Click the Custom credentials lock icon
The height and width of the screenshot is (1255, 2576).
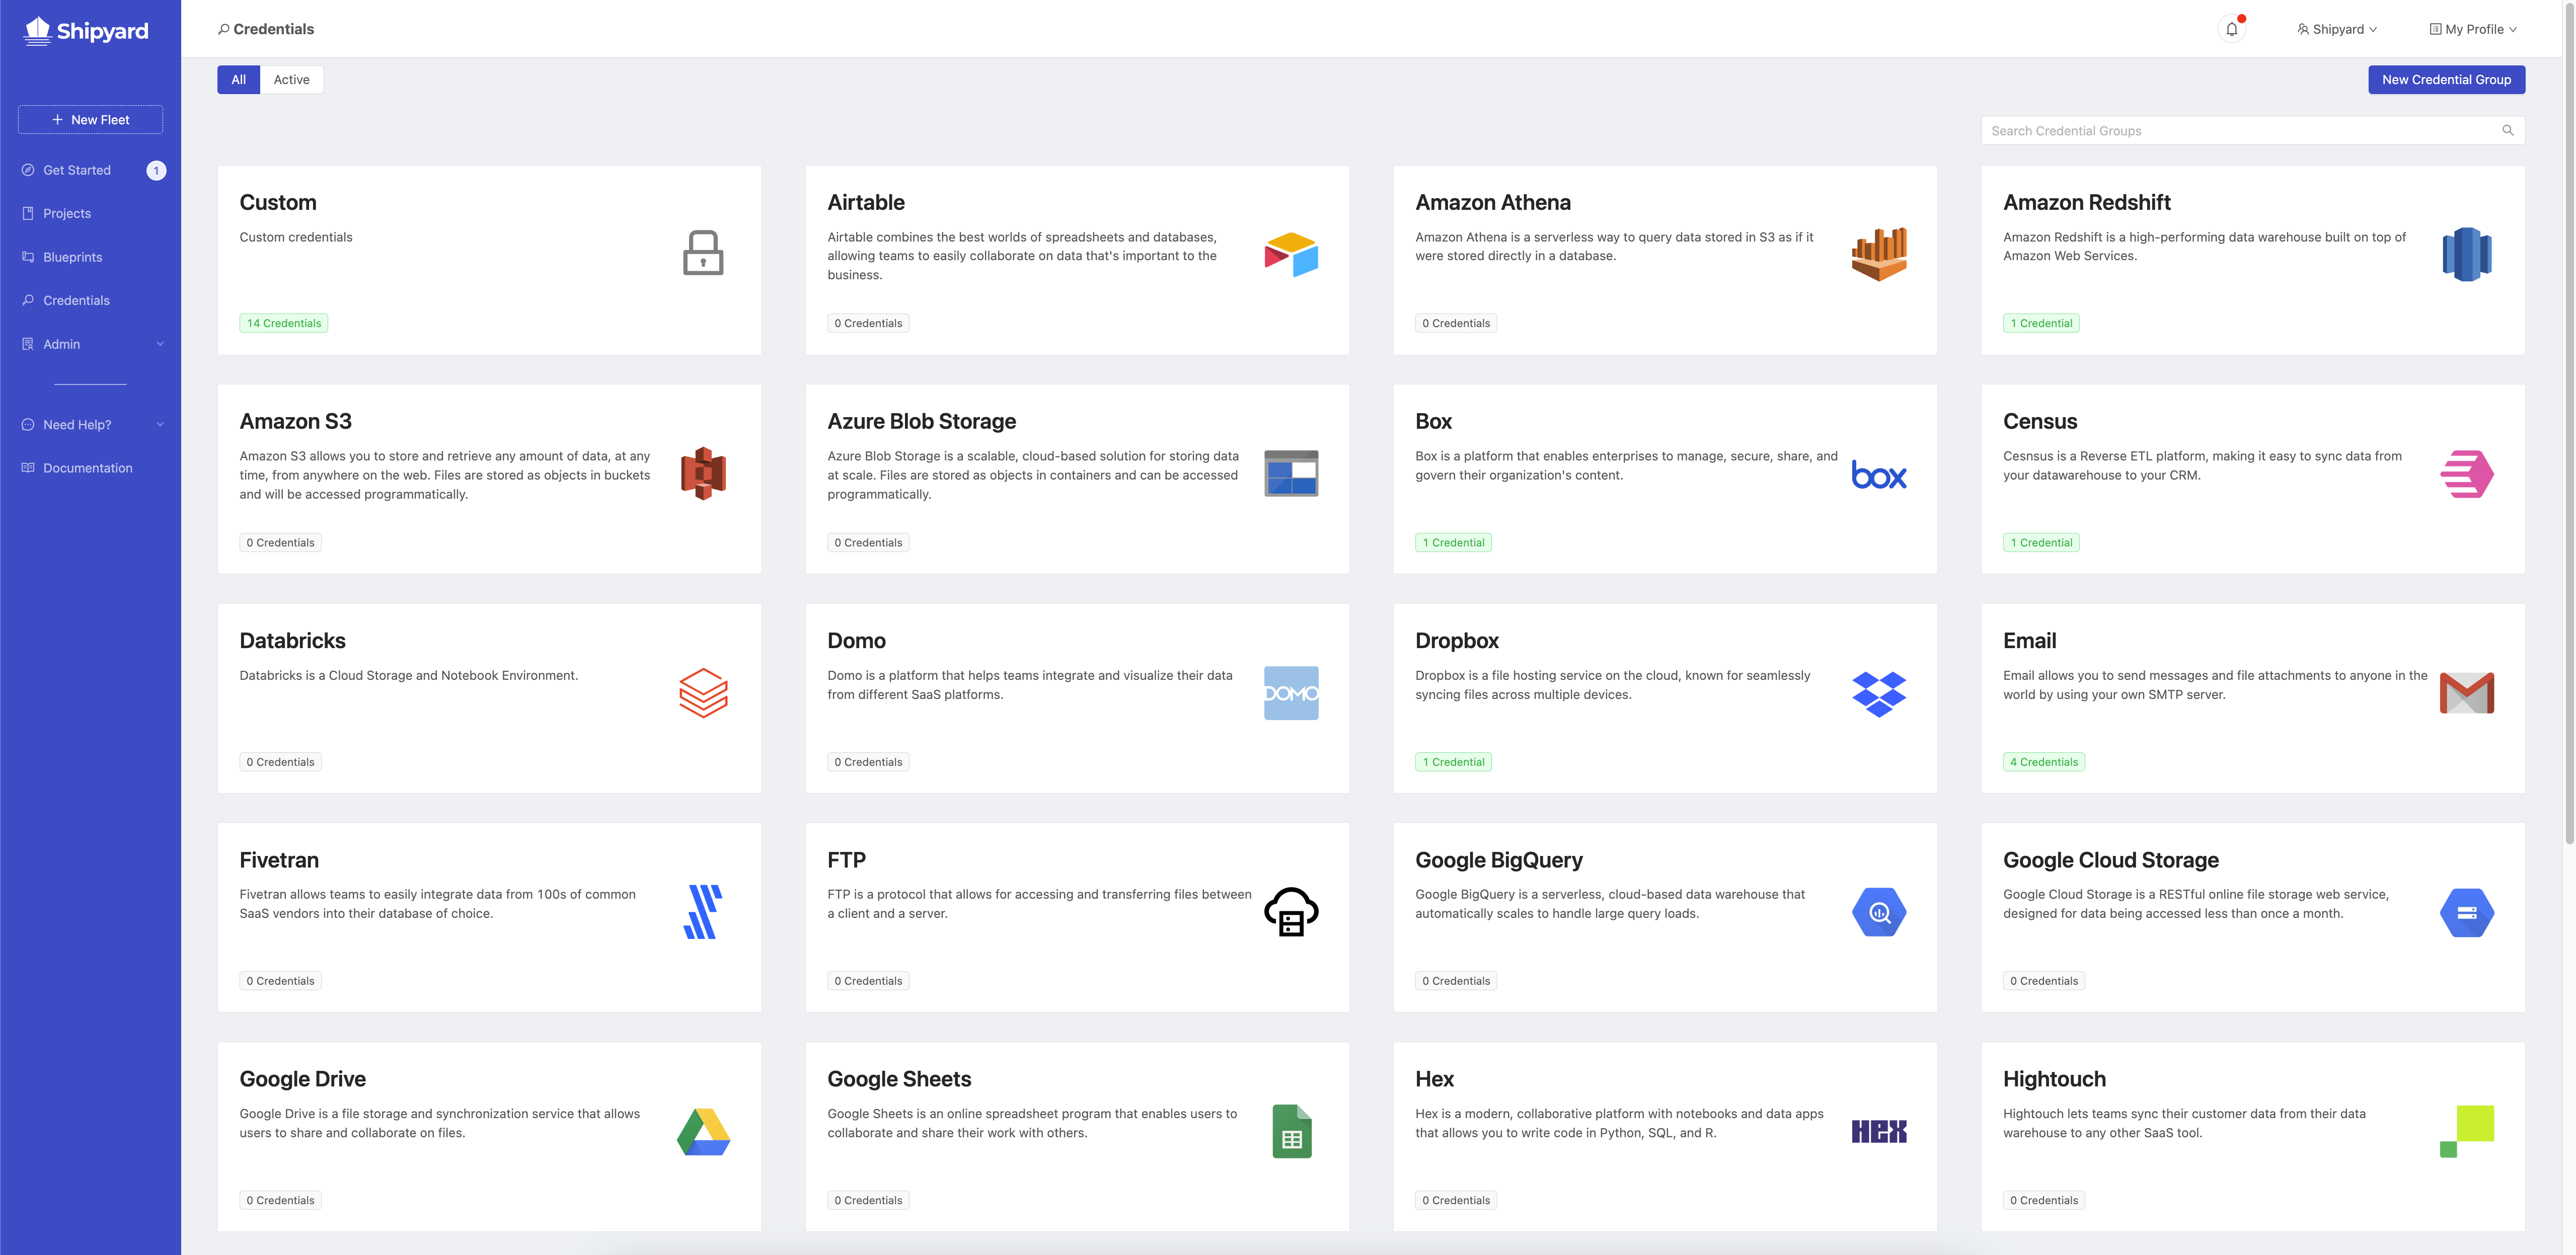click(703, 253)
